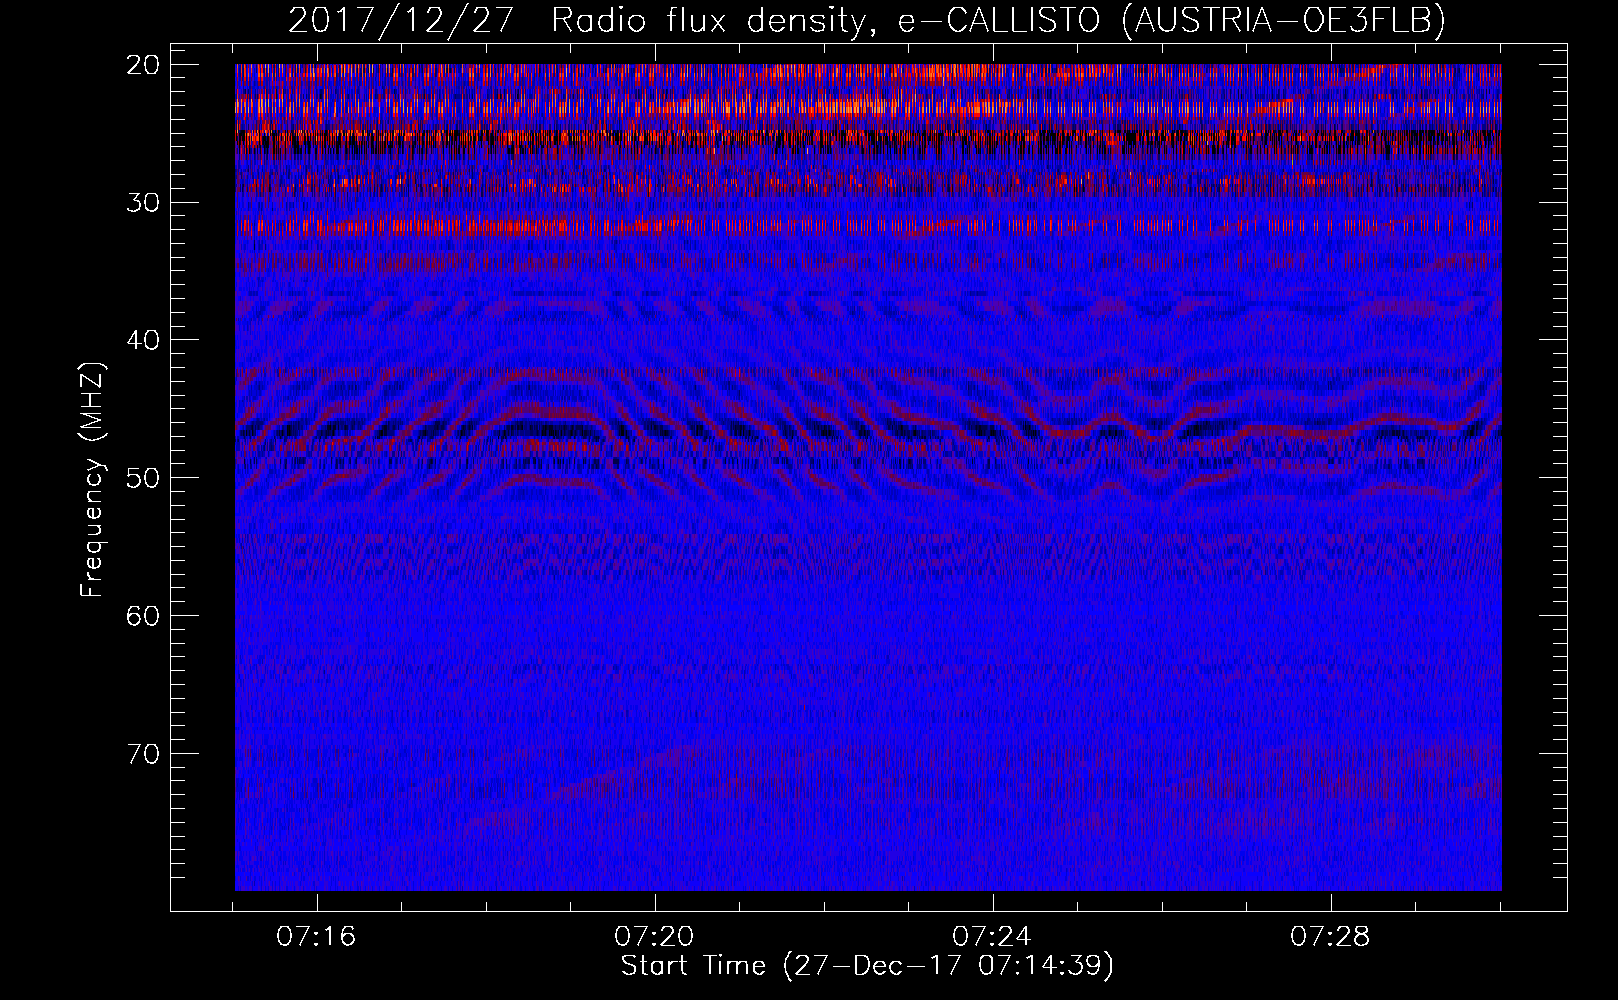
Task: Click the 'Start Time (27-Dec-17 07:14:39)' label
Action: [x=867, y=966]
